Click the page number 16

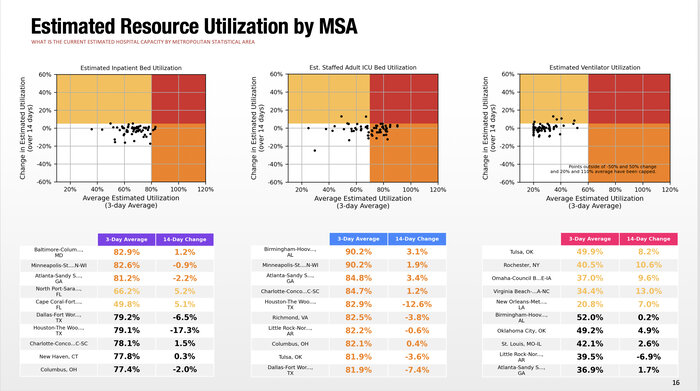tap(676, 383)
